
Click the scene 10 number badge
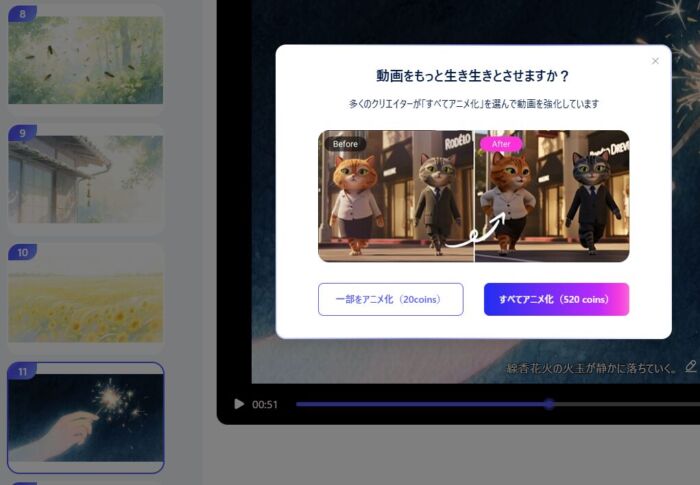22,252
